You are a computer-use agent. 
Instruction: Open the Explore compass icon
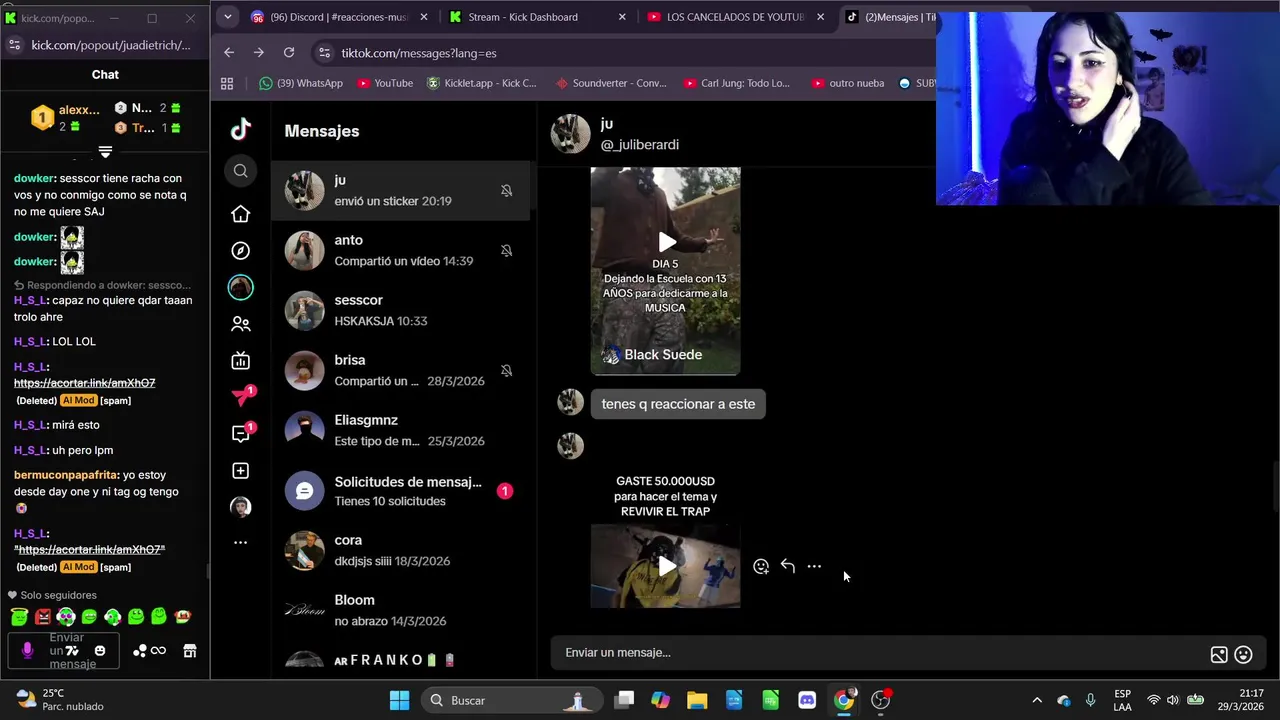[241, 251]
